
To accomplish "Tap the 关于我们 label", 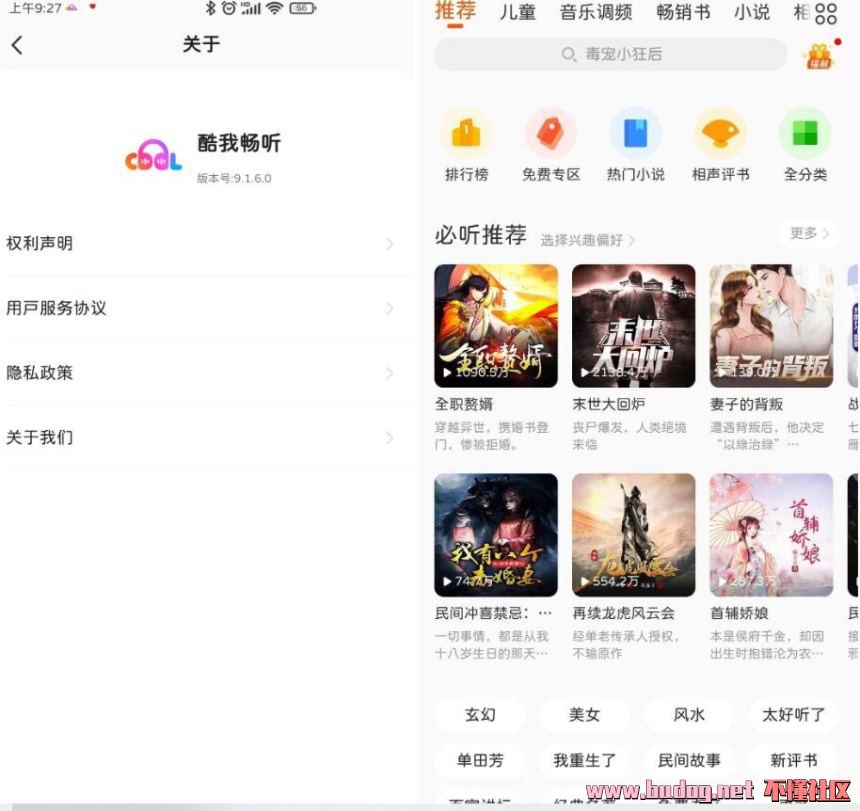I will pos(39,438).
